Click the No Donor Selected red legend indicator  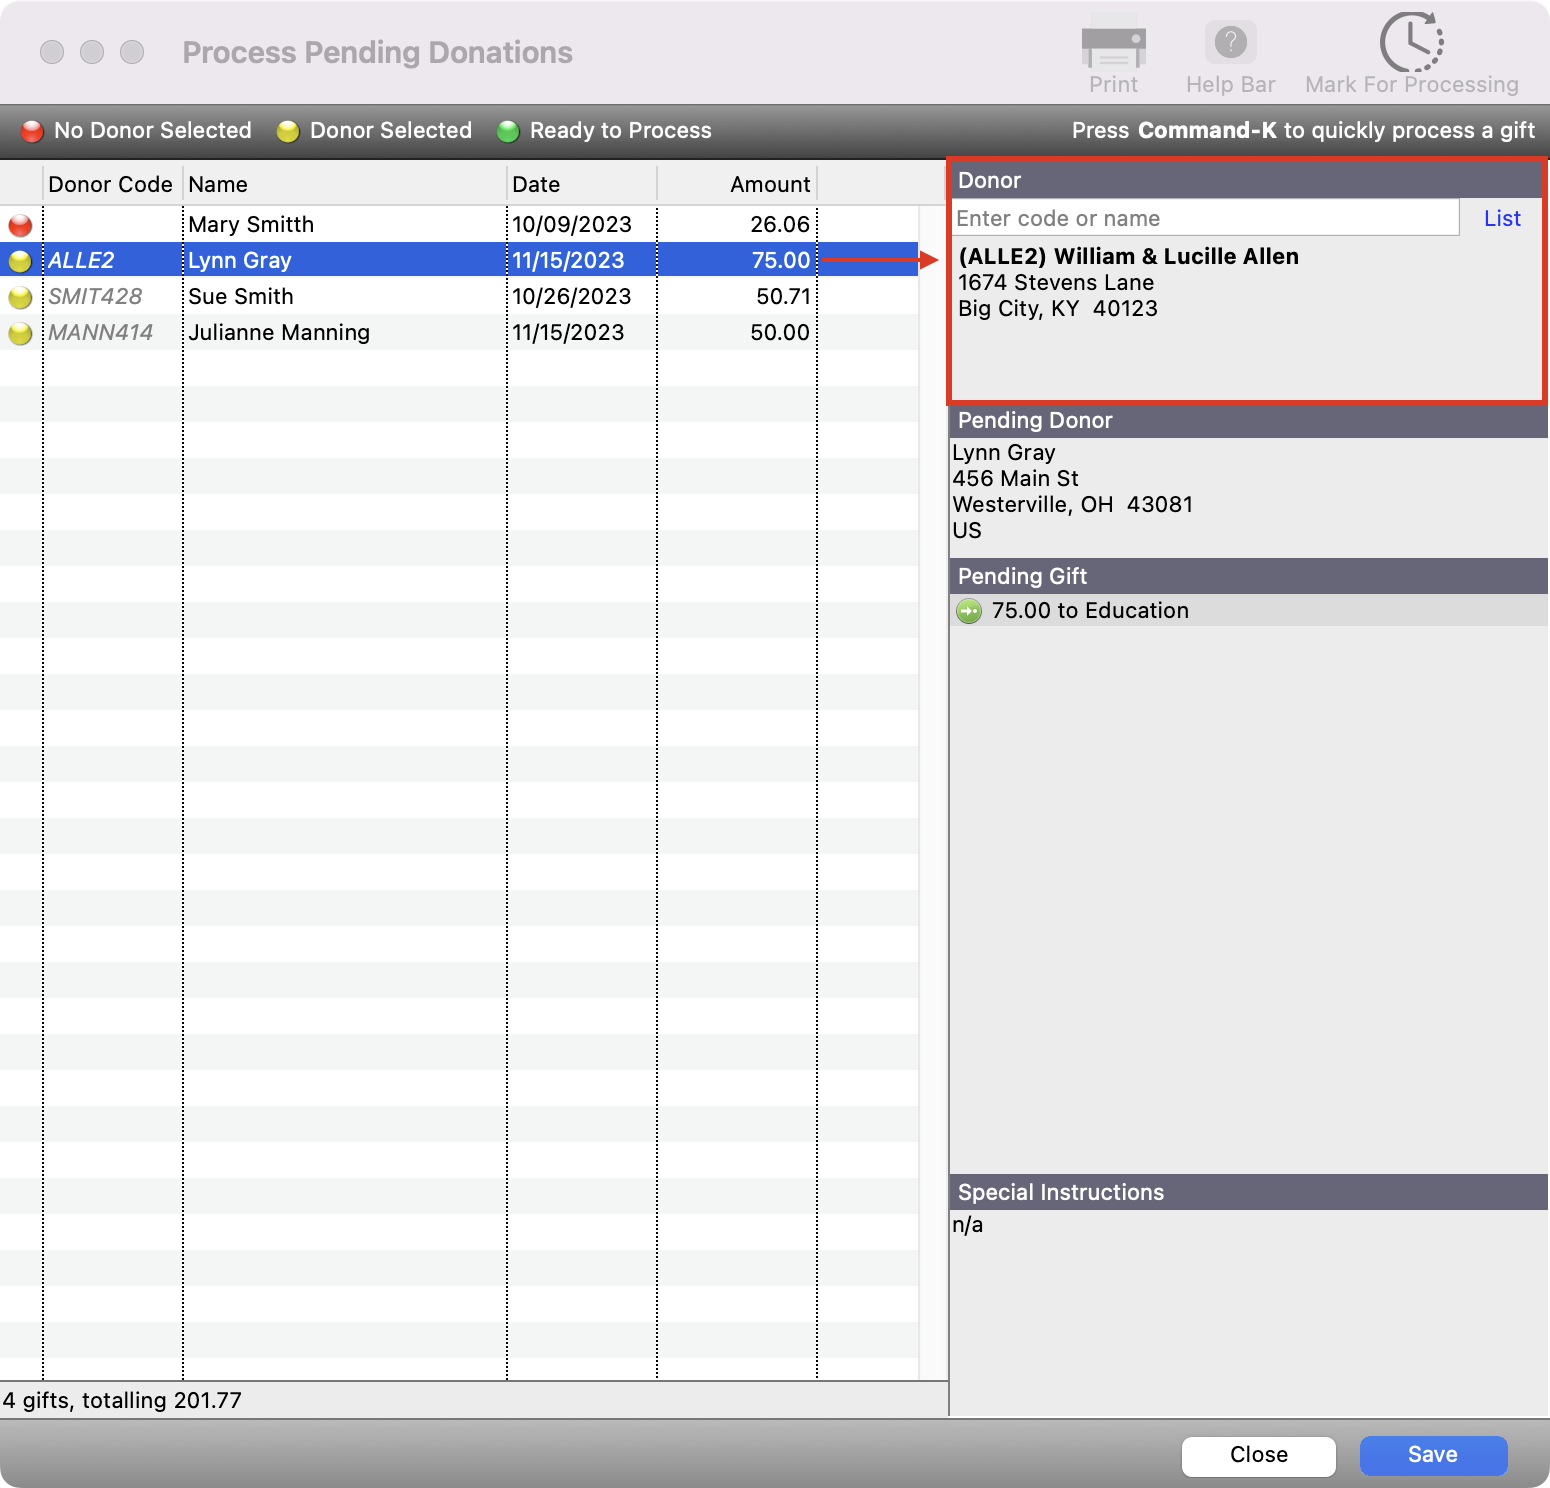pos(32,130)
